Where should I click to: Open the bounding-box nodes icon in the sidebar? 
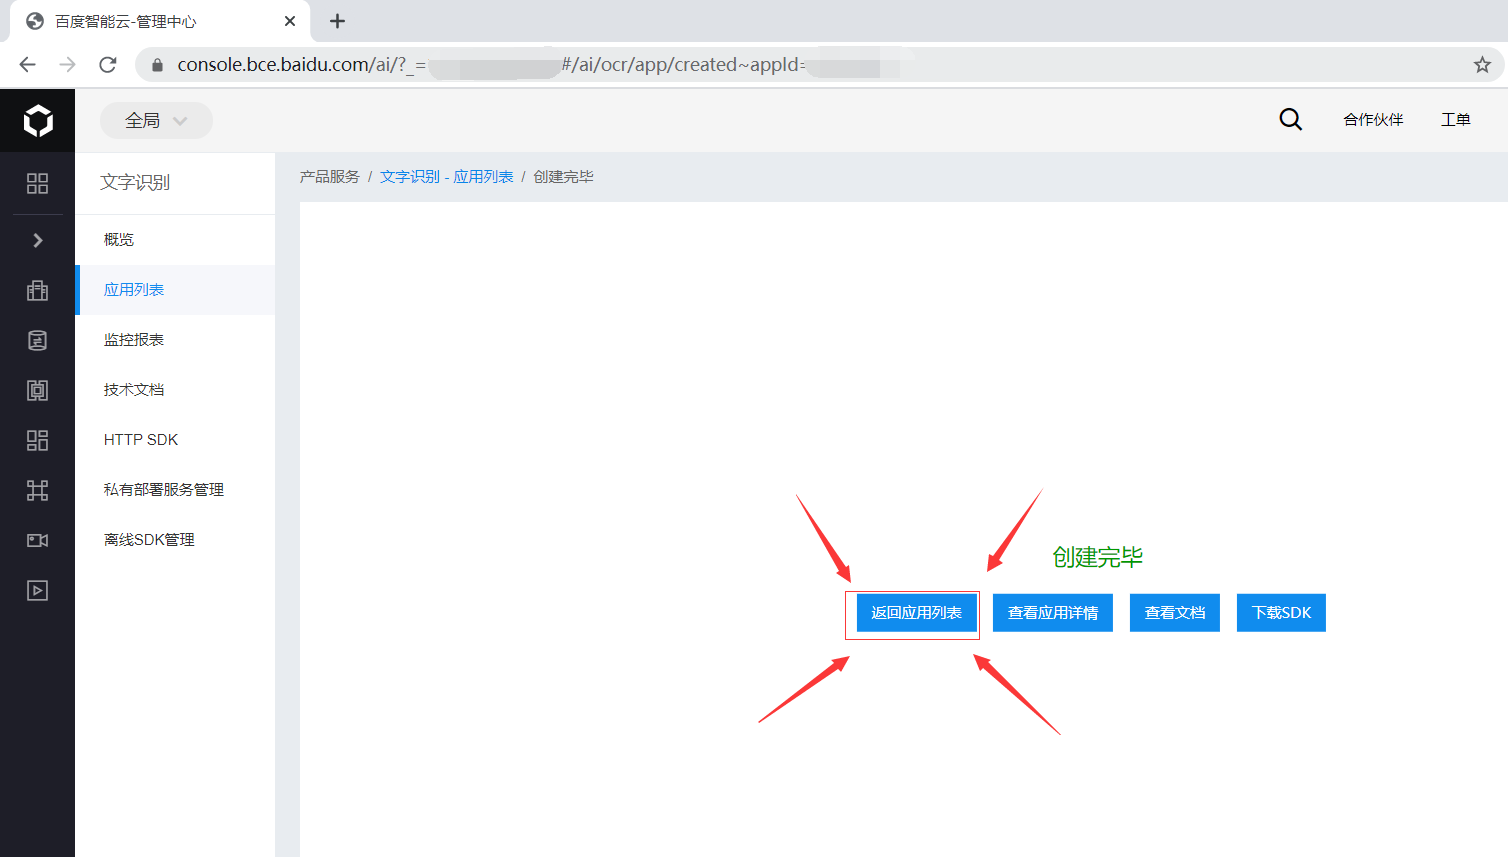click(37, 490)
